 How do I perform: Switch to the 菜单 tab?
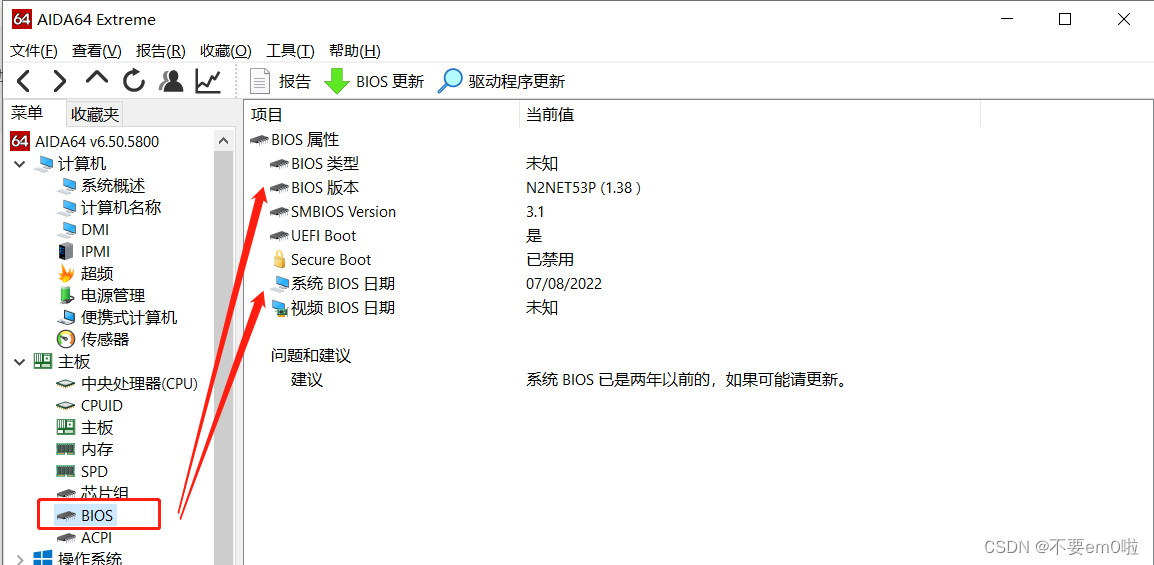[x=27, y=113]
